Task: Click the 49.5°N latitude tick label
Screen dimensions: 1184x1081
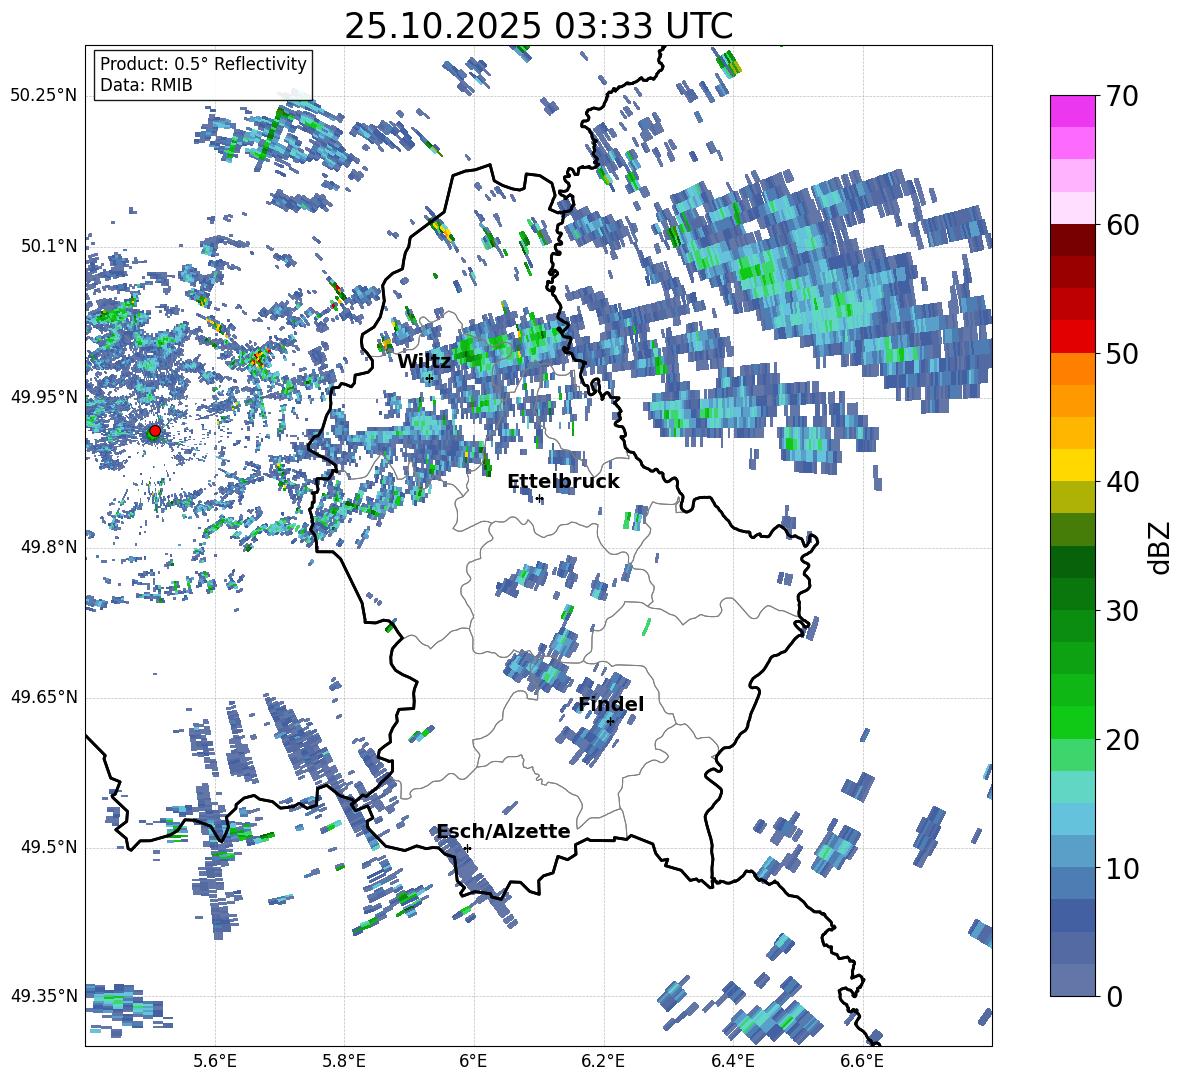Action: click(x=49, y=847)
